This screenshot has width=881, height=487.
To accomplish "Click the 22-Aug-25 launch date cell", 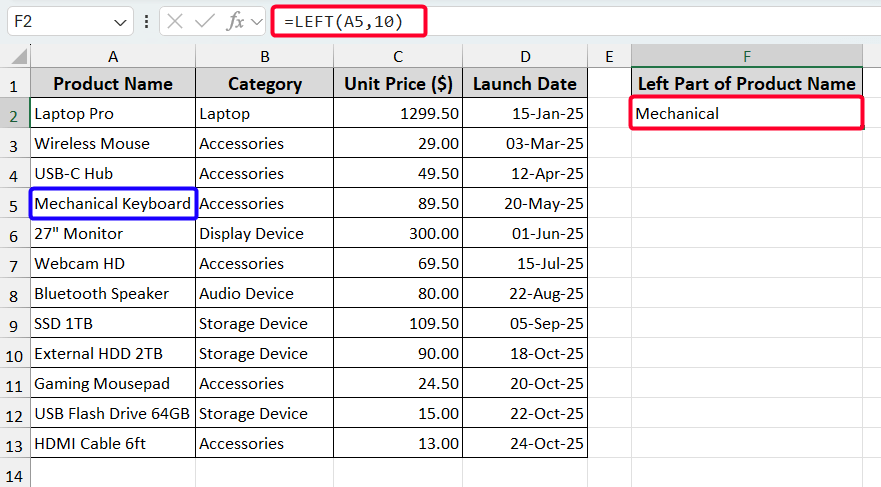I will coord(525,293).
